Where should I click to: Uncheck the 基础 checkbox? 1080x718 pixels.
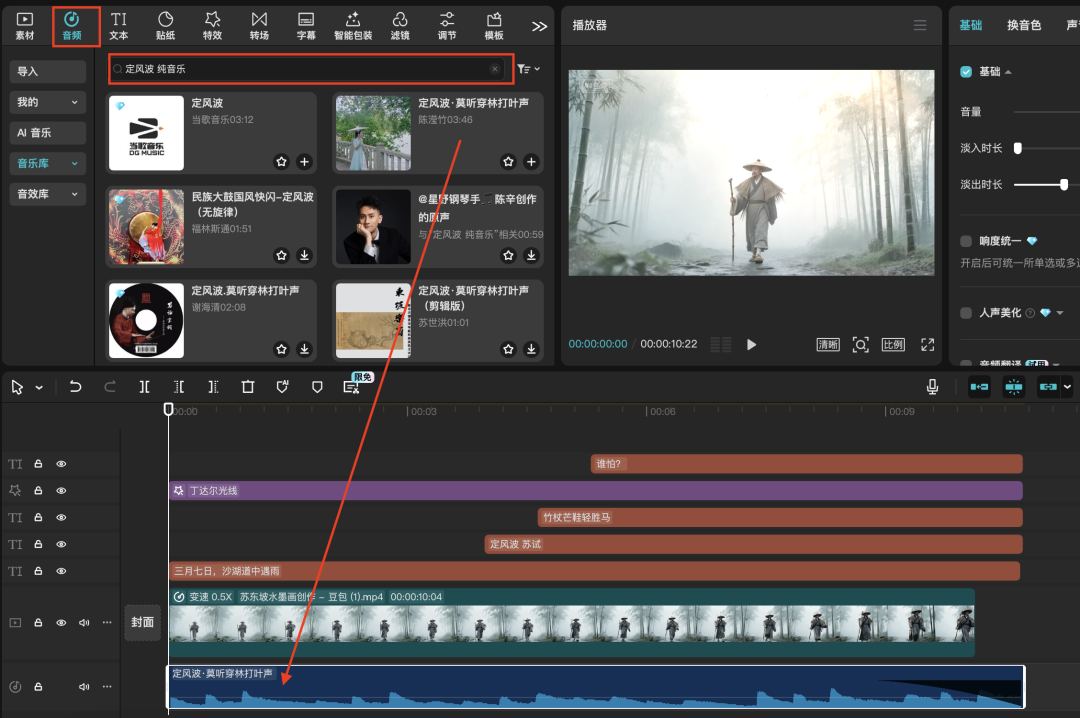pos(966,72)
